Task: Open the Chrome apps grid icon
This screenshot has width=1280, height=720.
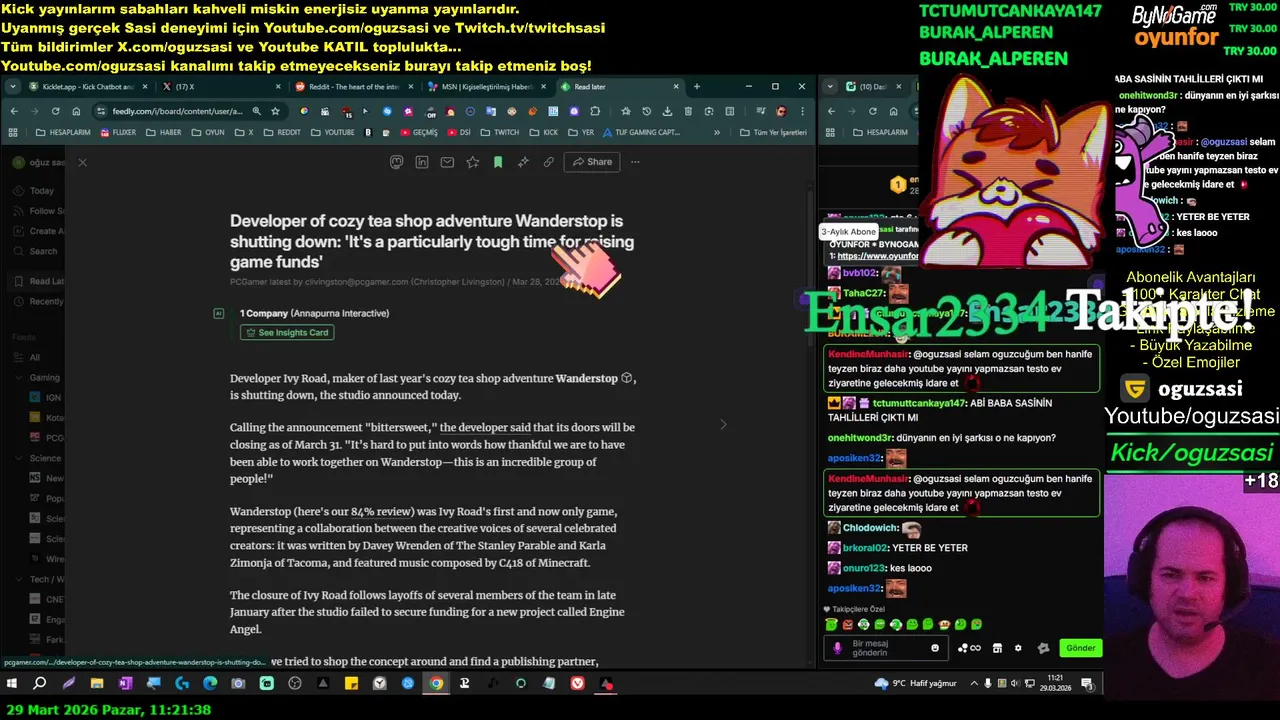Action: 13,132
